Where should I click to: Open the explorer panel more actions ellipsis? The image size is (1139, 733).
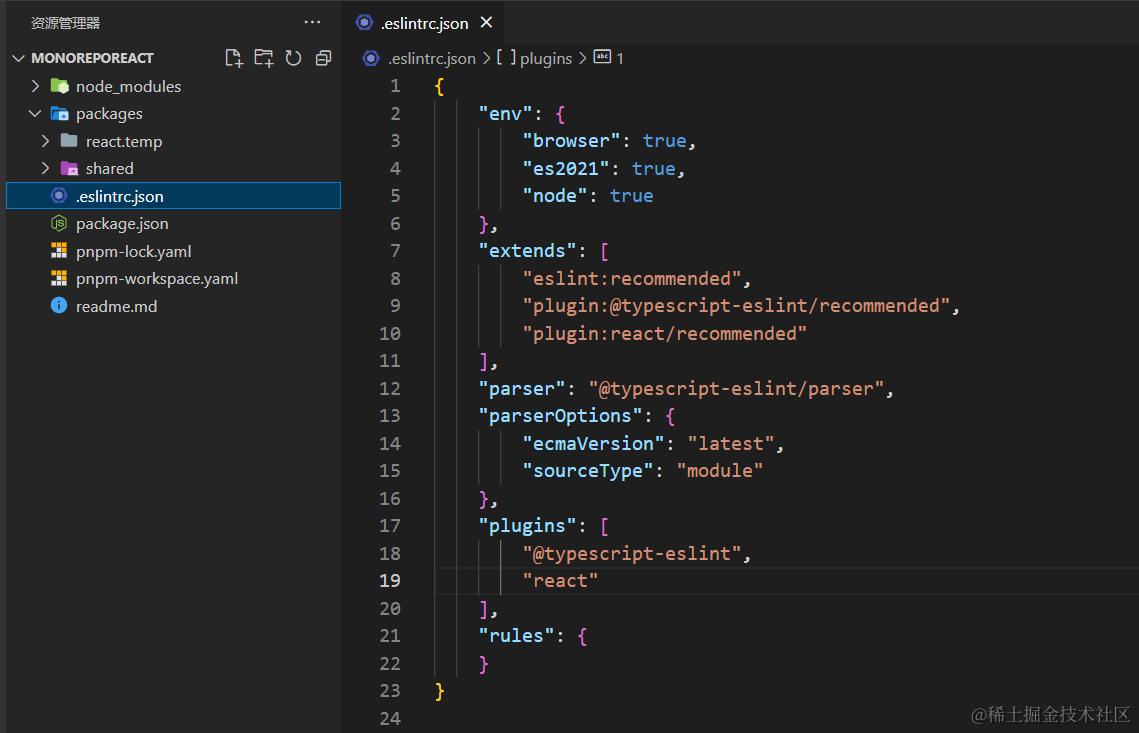coord(312,23)
